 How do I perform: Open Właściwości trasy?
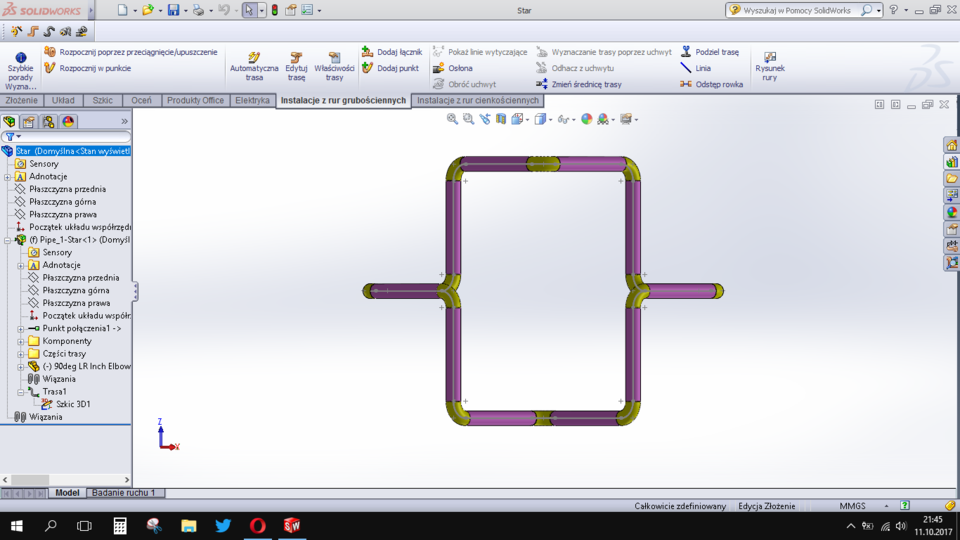click(334, 67)
